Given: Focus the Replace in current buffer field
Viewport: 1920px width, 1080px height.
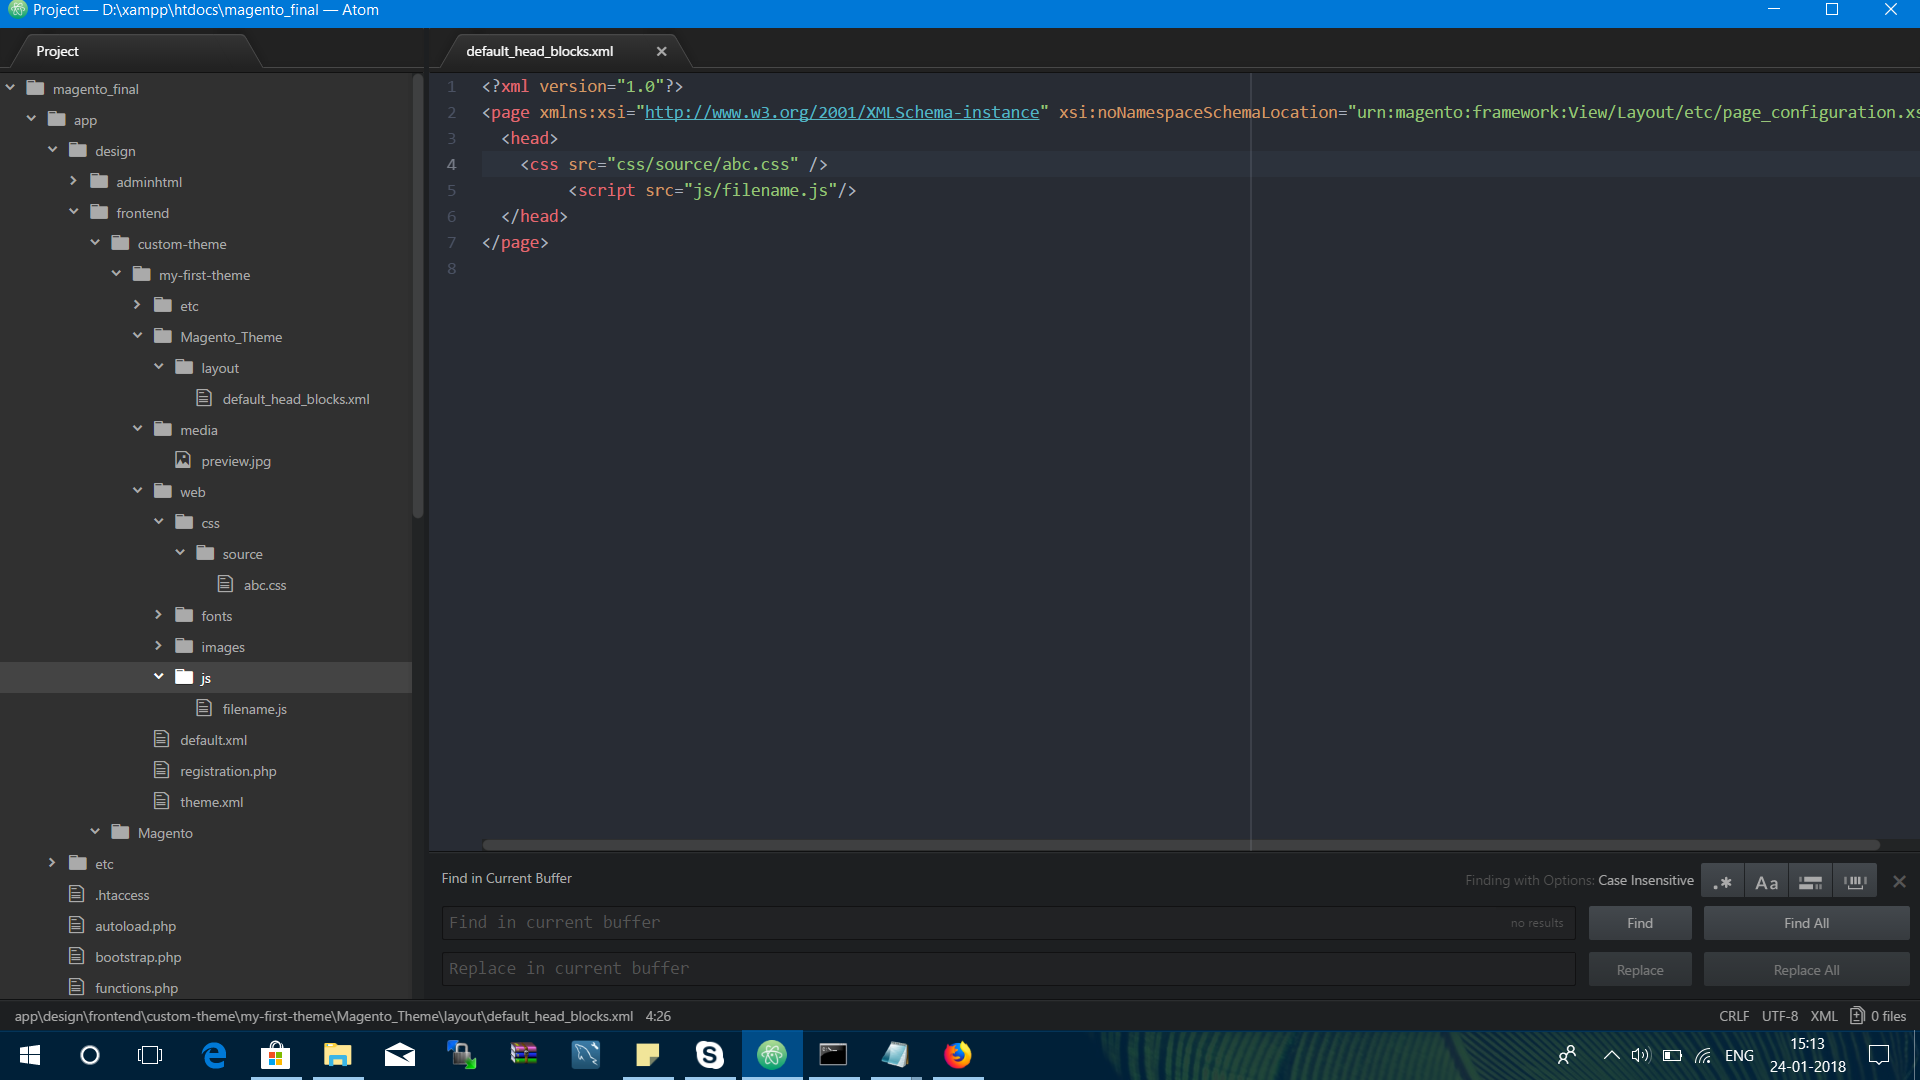Looking at the screenshot, I should coord(1008,969).
